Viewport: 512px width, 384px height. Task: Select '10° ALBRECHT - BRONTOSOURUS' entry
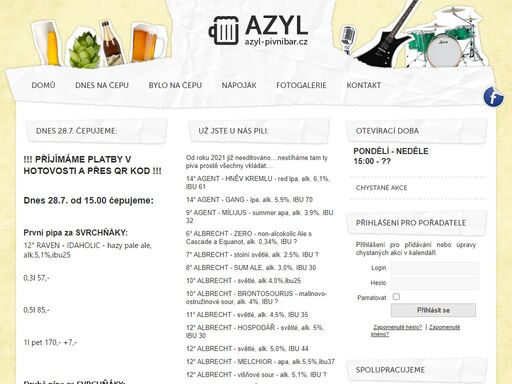pyautogui.click(x=257, y=298)
